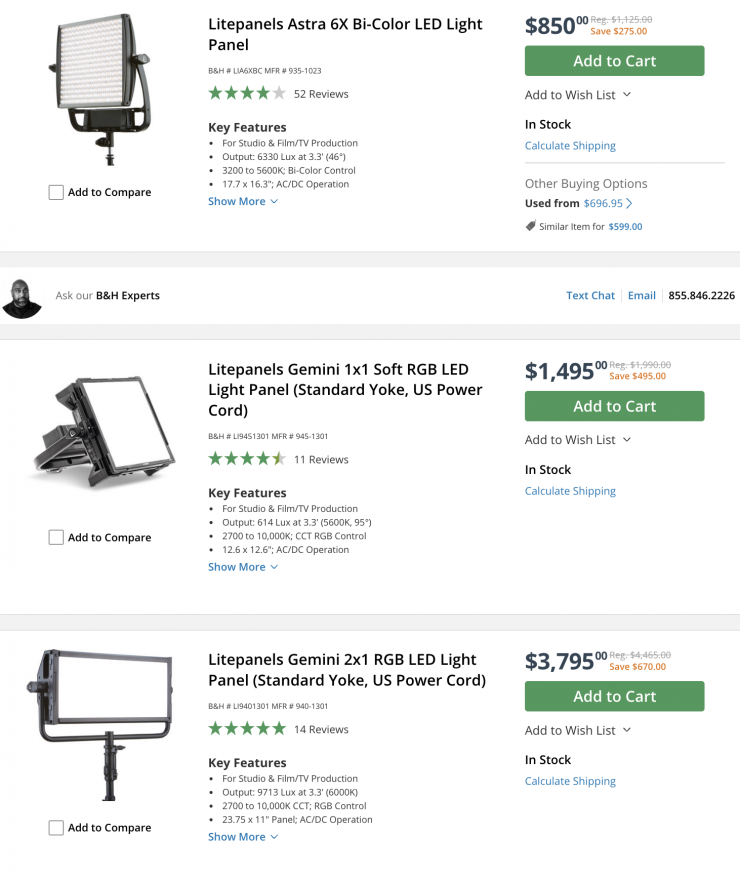Click the Email contact link
740x876 pixels.
coord(641,295)
